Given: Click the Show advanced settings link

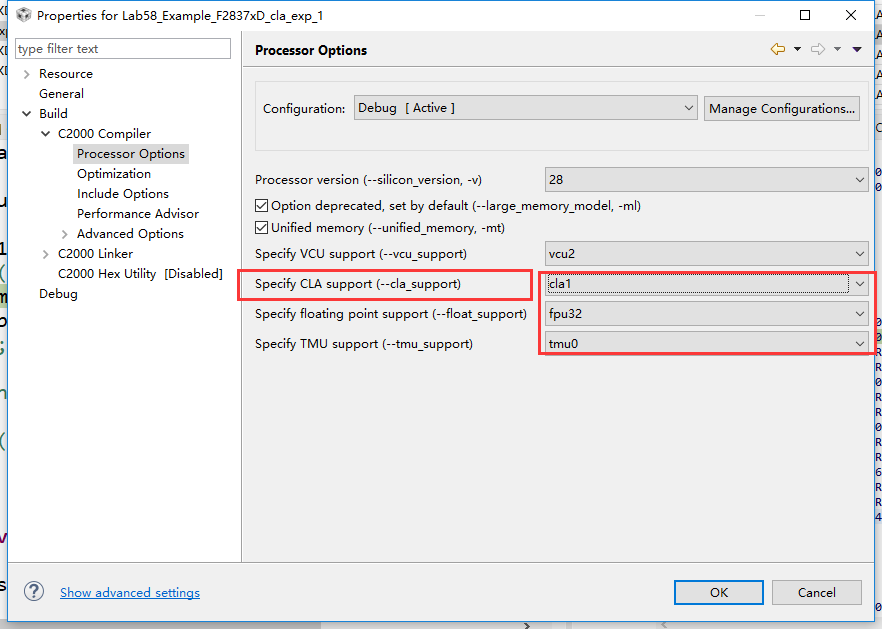Looking at the screenshot, I should point(130,593).
